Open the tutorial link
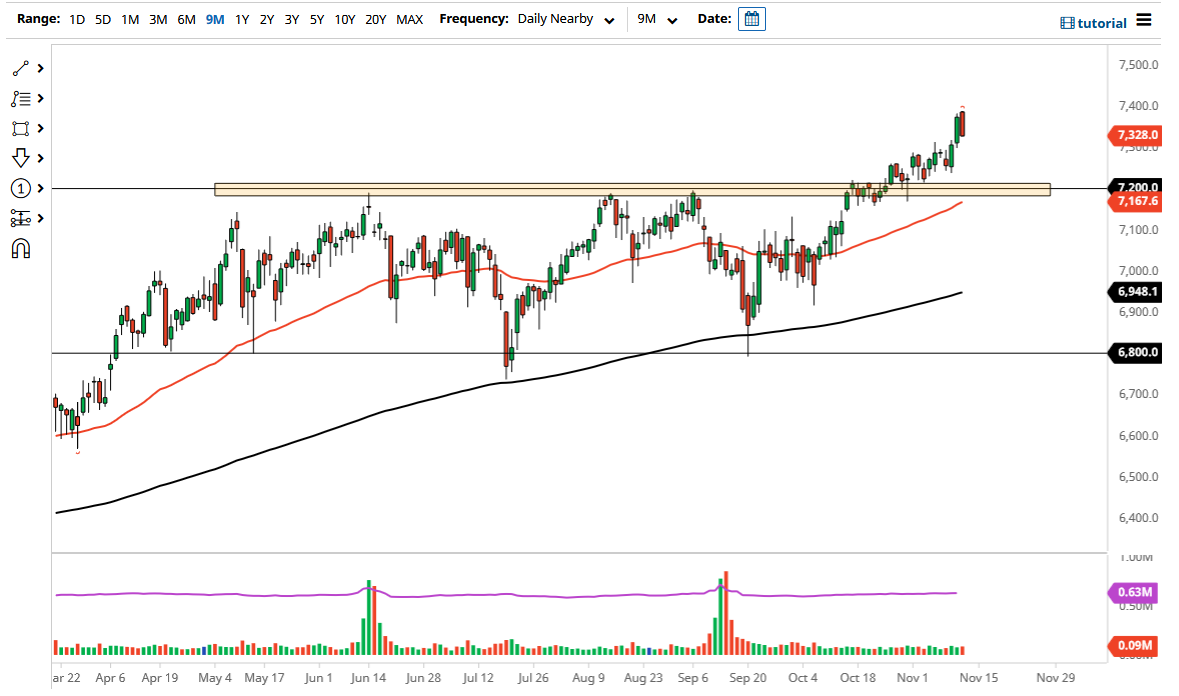This screenshot has height=696, width=1179. (x=1093, y=23)
